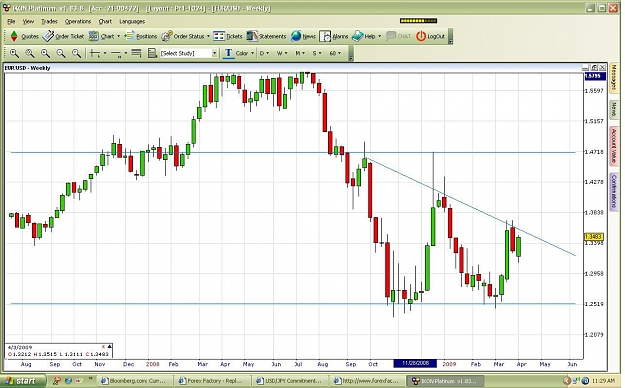Viewport: 625px width, 388px height.
Task: Switch to Bloomberg.com taskbar window
Action: point(136,381)
